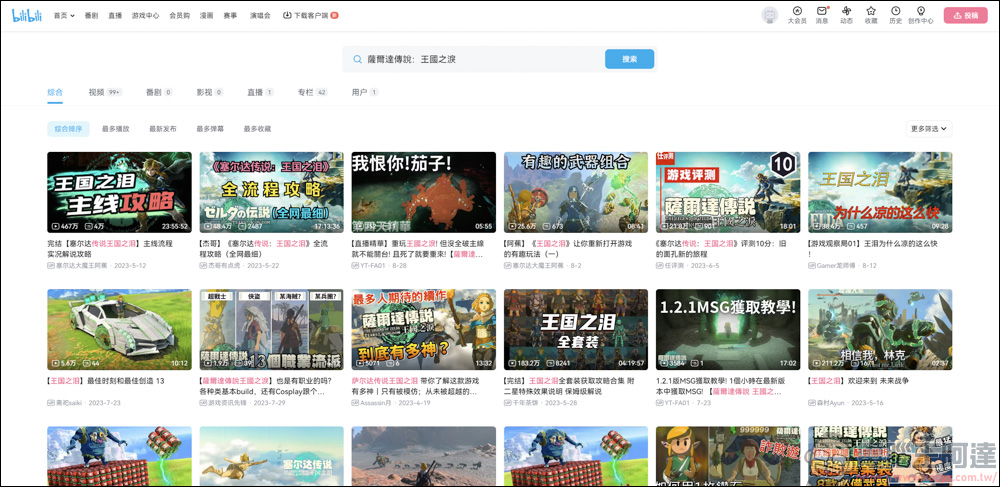Screen dimensions: 1000x487
Task: Open the 13個職業流派 video thumbnail
Action: coord(271,330)
